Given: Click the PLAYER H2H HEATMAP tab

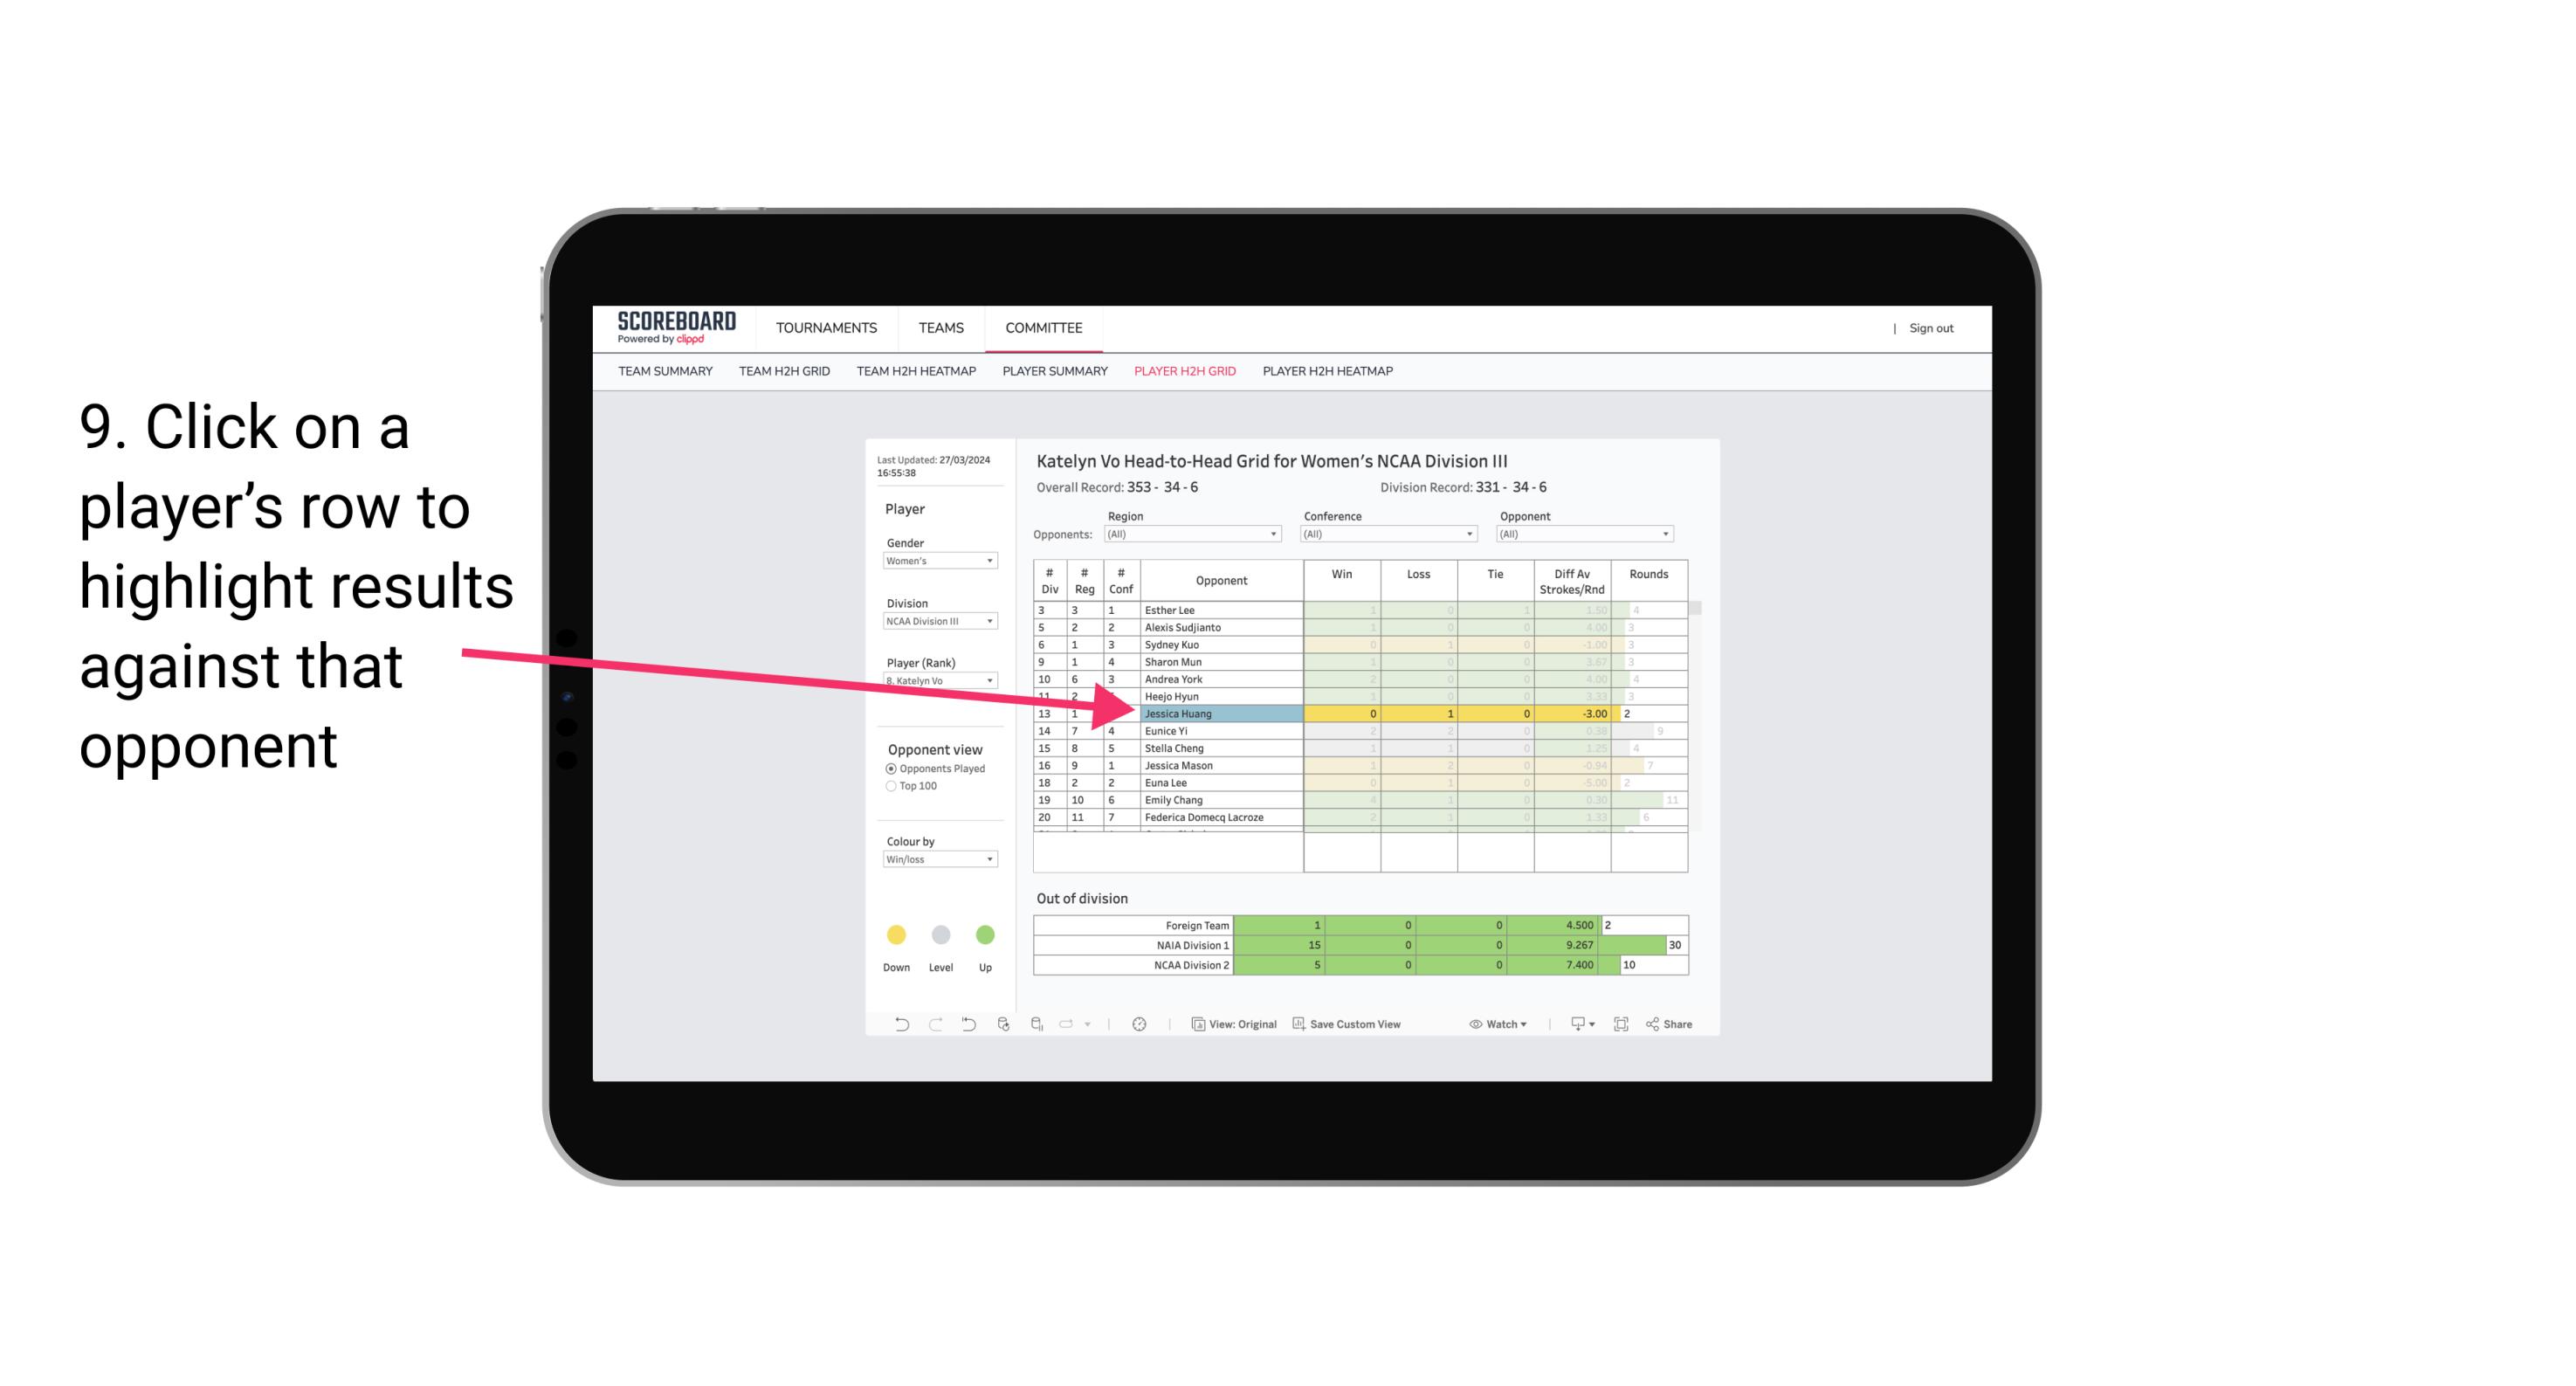Looking at the screenshot, I should click(x=1329, y=372).
